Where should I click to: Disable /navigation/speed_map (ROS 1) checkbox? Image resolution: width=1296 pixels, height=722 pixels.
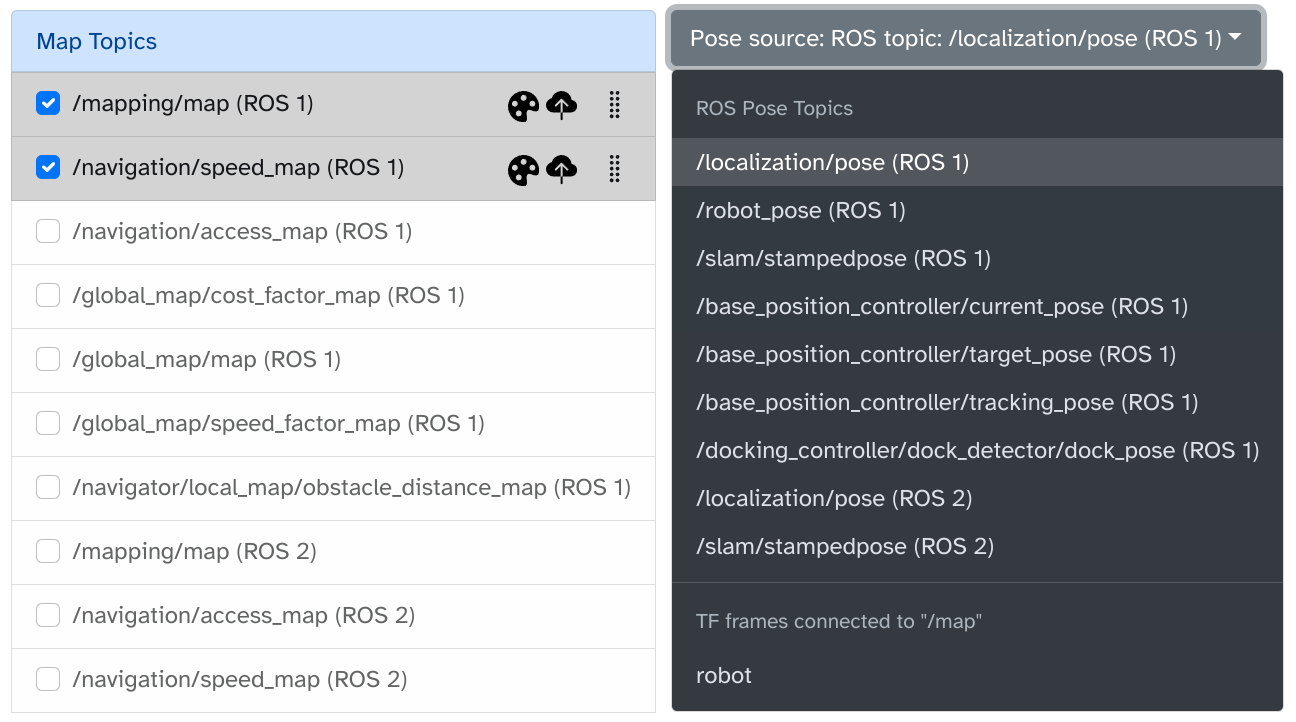(x=48, y=168)
